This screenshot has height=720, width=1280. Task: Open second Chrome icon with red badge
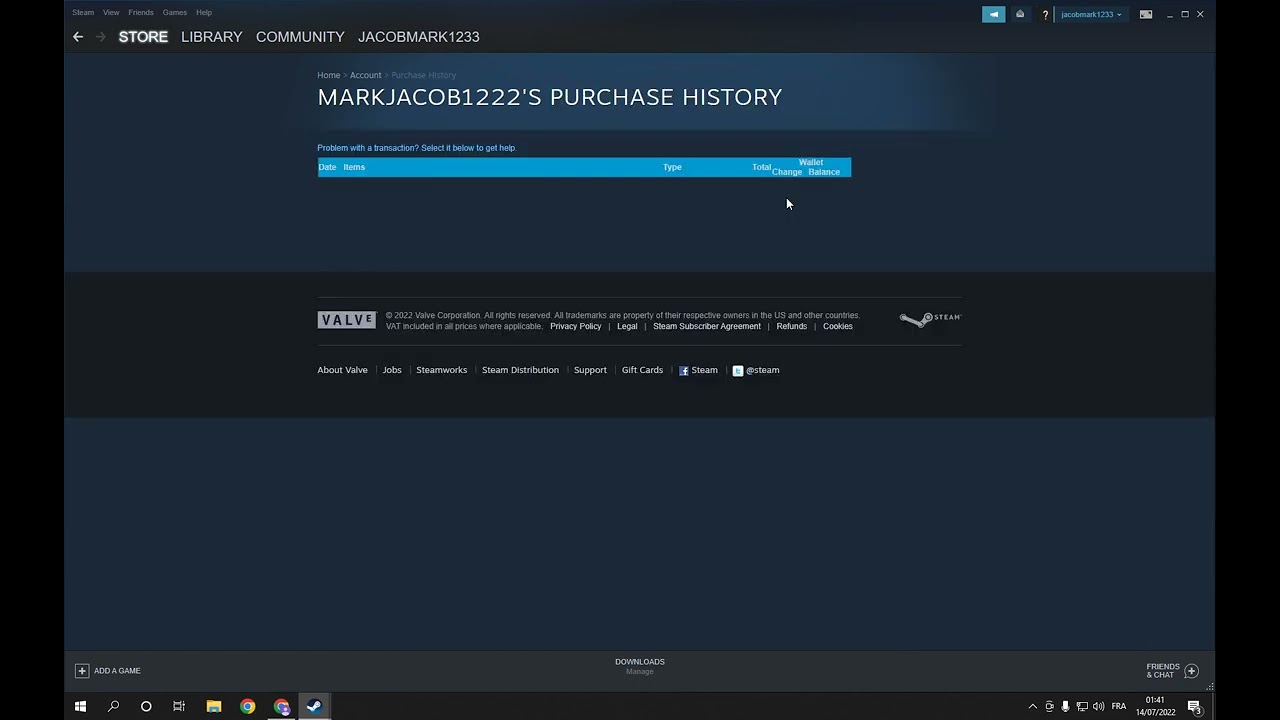tap(282, 706)
